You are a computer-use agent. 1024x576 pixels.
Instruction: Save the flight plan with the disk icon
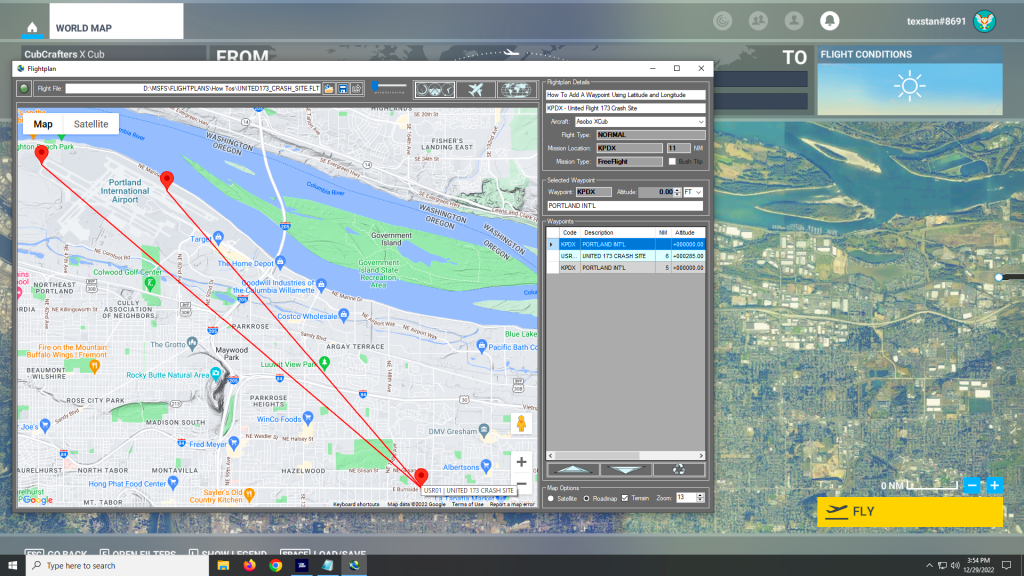pos(343,89)
